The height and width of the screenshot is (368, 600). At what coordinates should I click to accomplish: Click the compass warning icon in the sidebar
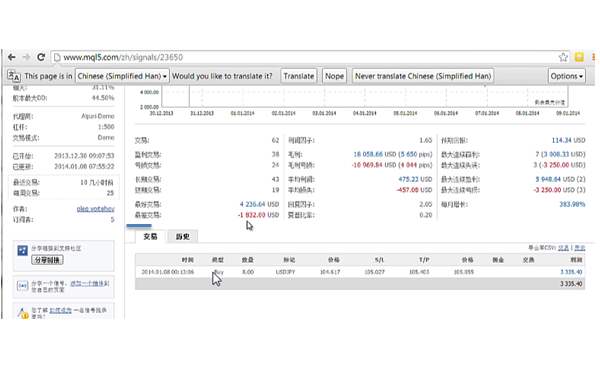[22, 313]
